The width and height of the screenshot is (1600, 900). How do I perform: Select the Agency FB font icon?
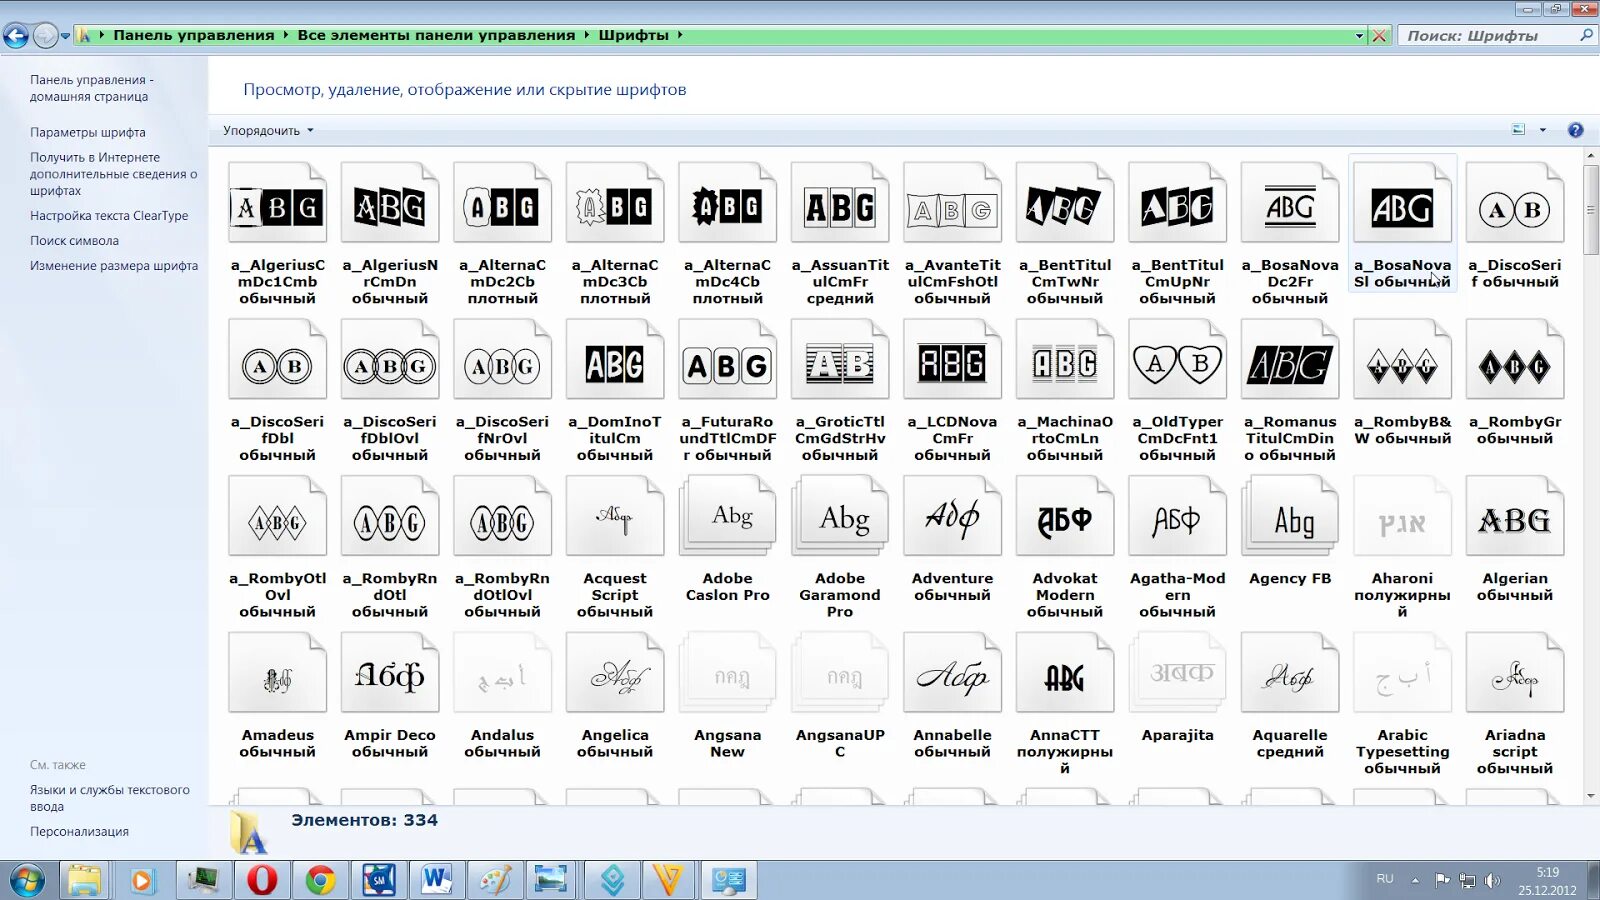[1290, 517]
